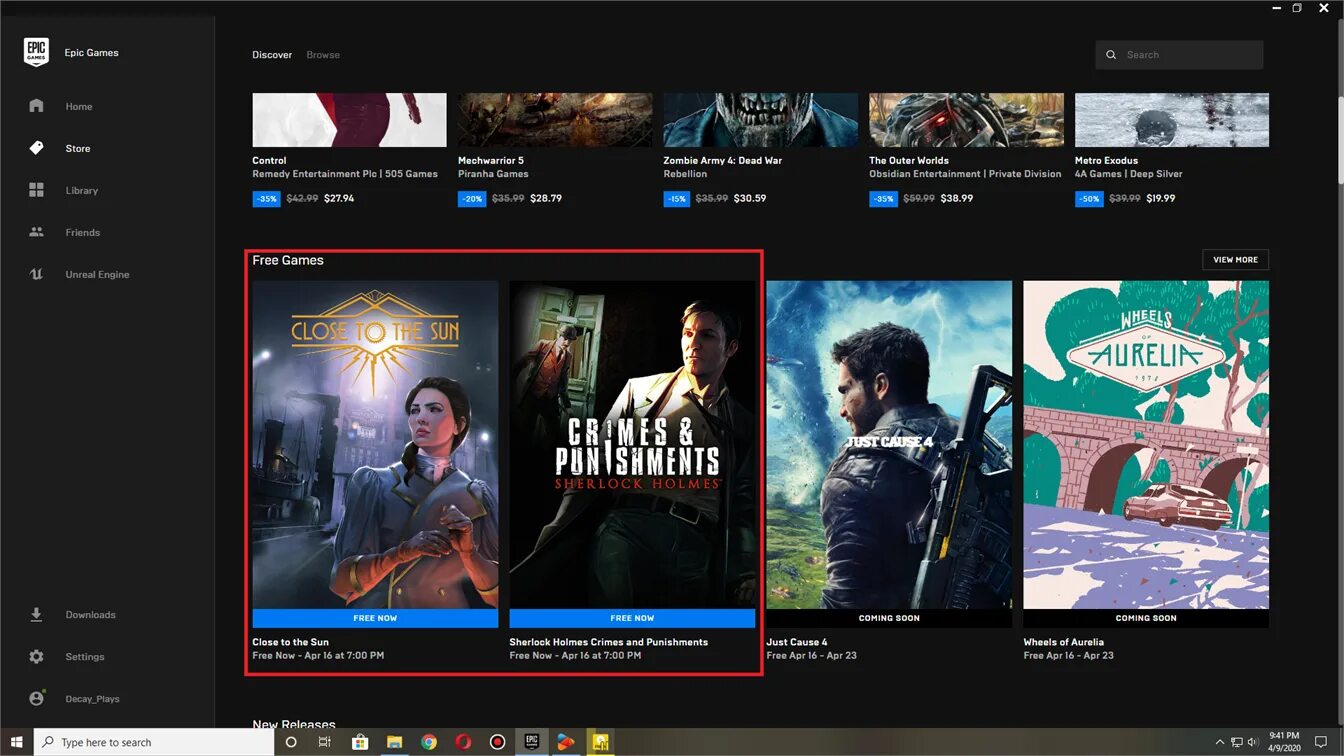Click the VIEW MORE button for Free Games
Screen dimensions: 1344x756
coord(1235,260)
